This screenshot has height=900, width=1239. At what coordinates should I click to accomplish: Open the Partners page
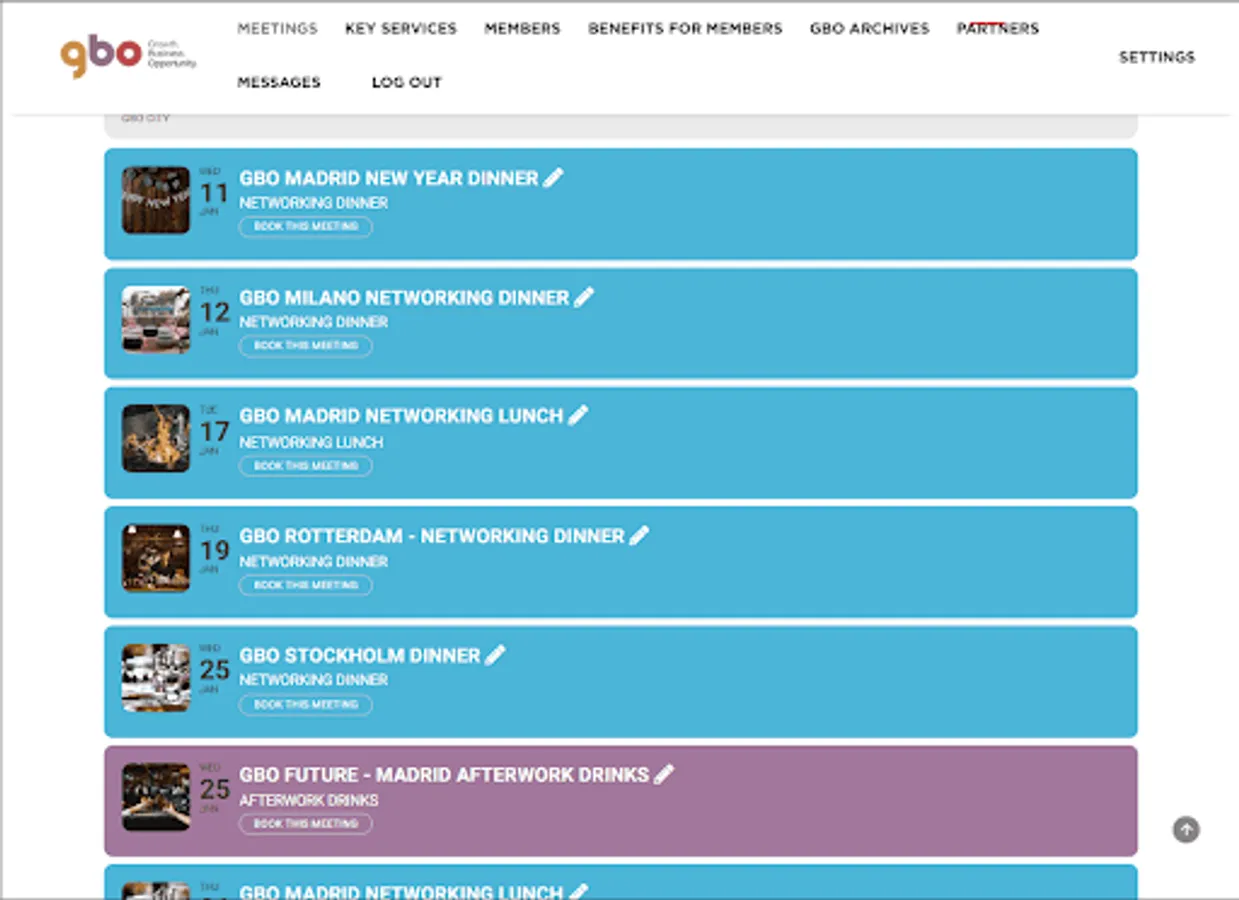(x=997, y=28)
